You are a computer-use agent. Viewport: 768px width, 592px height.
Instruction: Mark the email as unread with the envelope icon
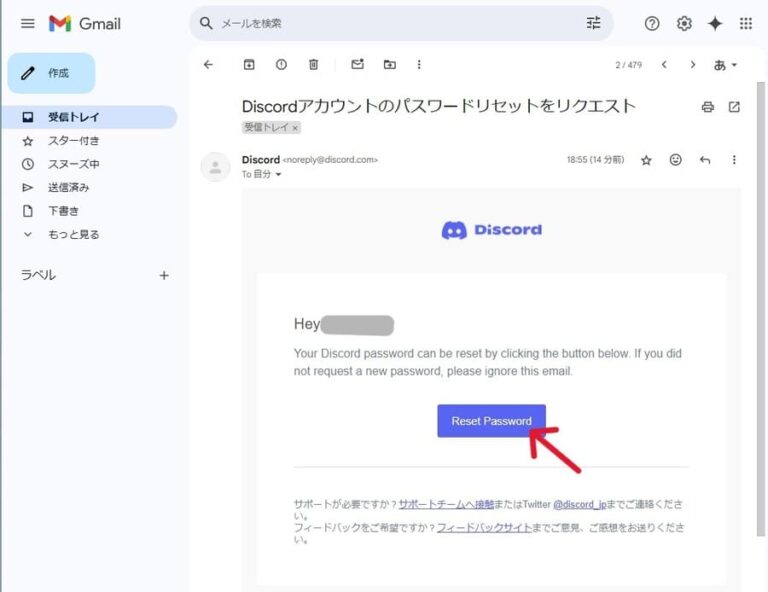click(358, 64)
